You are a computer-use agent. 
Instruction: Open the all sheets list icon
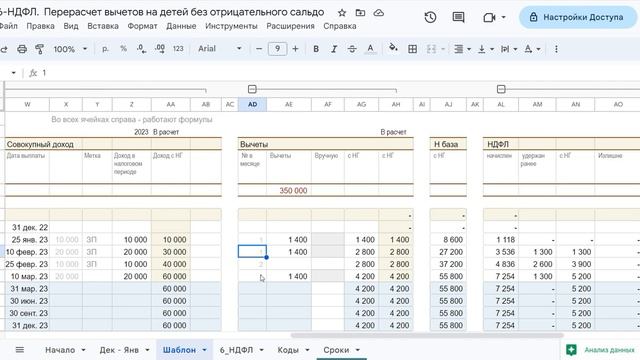click(x=20, y=350)
